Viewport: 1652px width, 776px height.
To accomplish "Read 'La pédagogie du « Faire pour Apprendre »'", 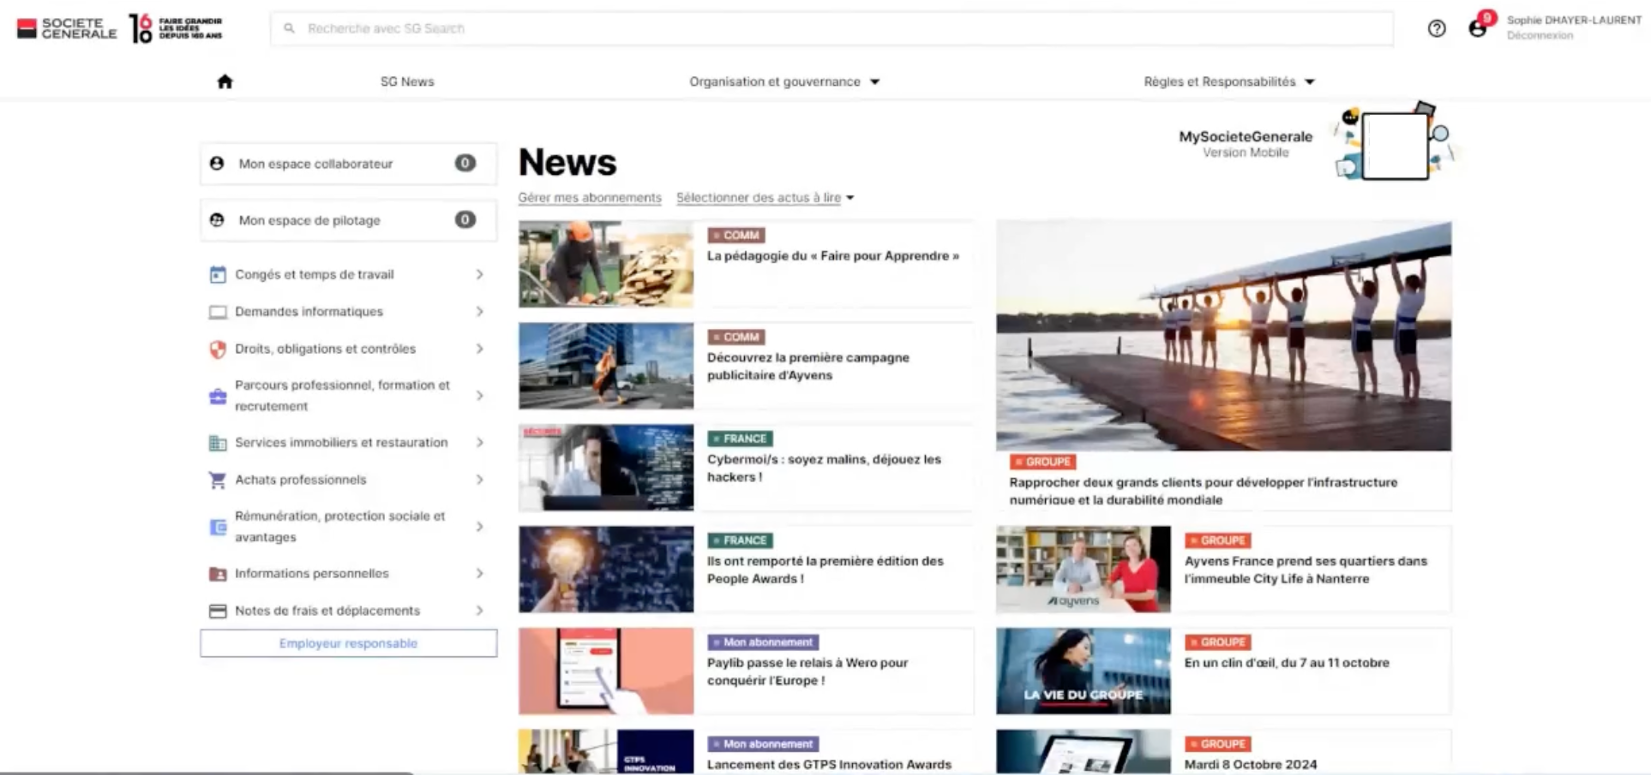I will 833,256.
